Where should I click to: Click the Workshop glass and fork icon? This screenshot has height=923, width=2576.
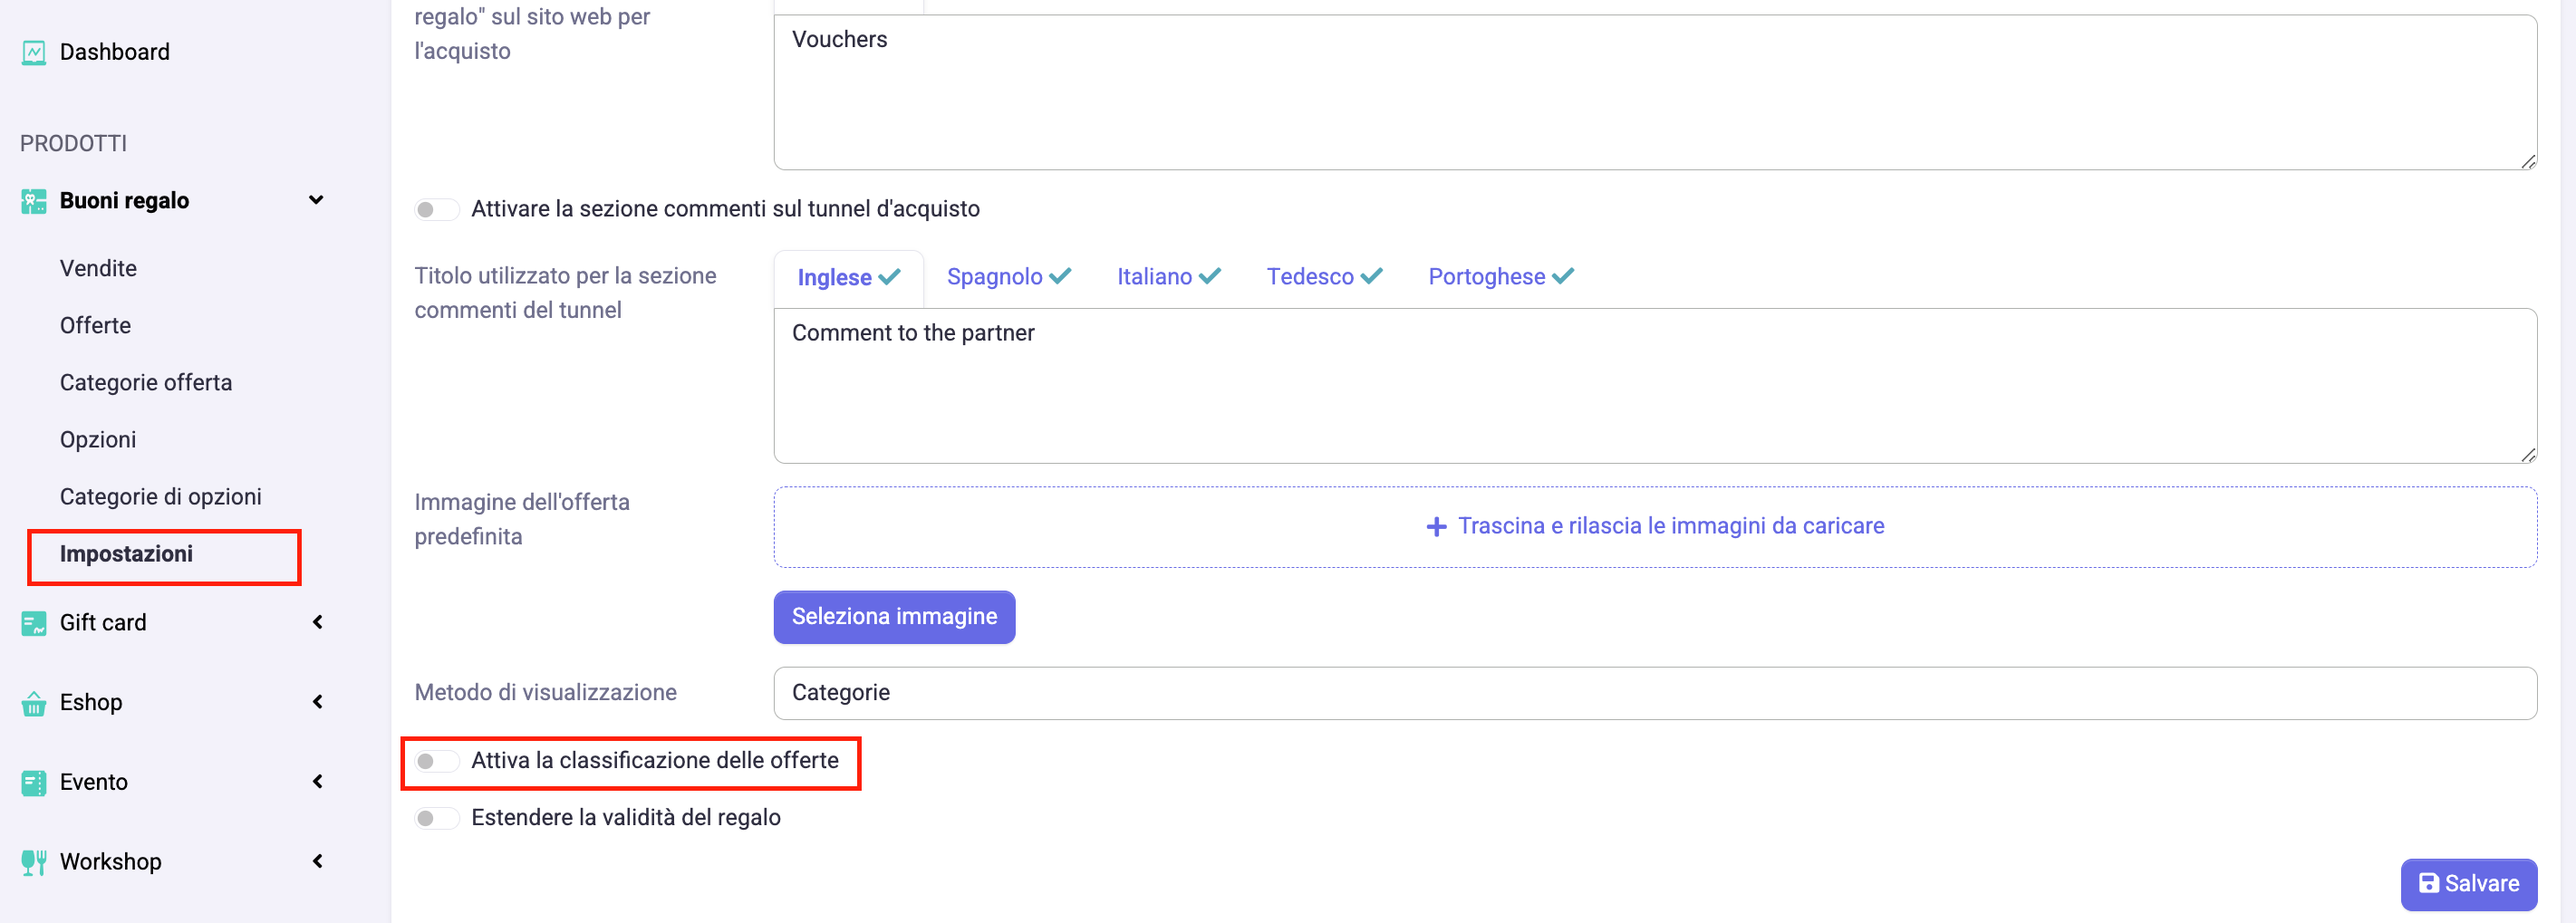(x=33, y=862)
